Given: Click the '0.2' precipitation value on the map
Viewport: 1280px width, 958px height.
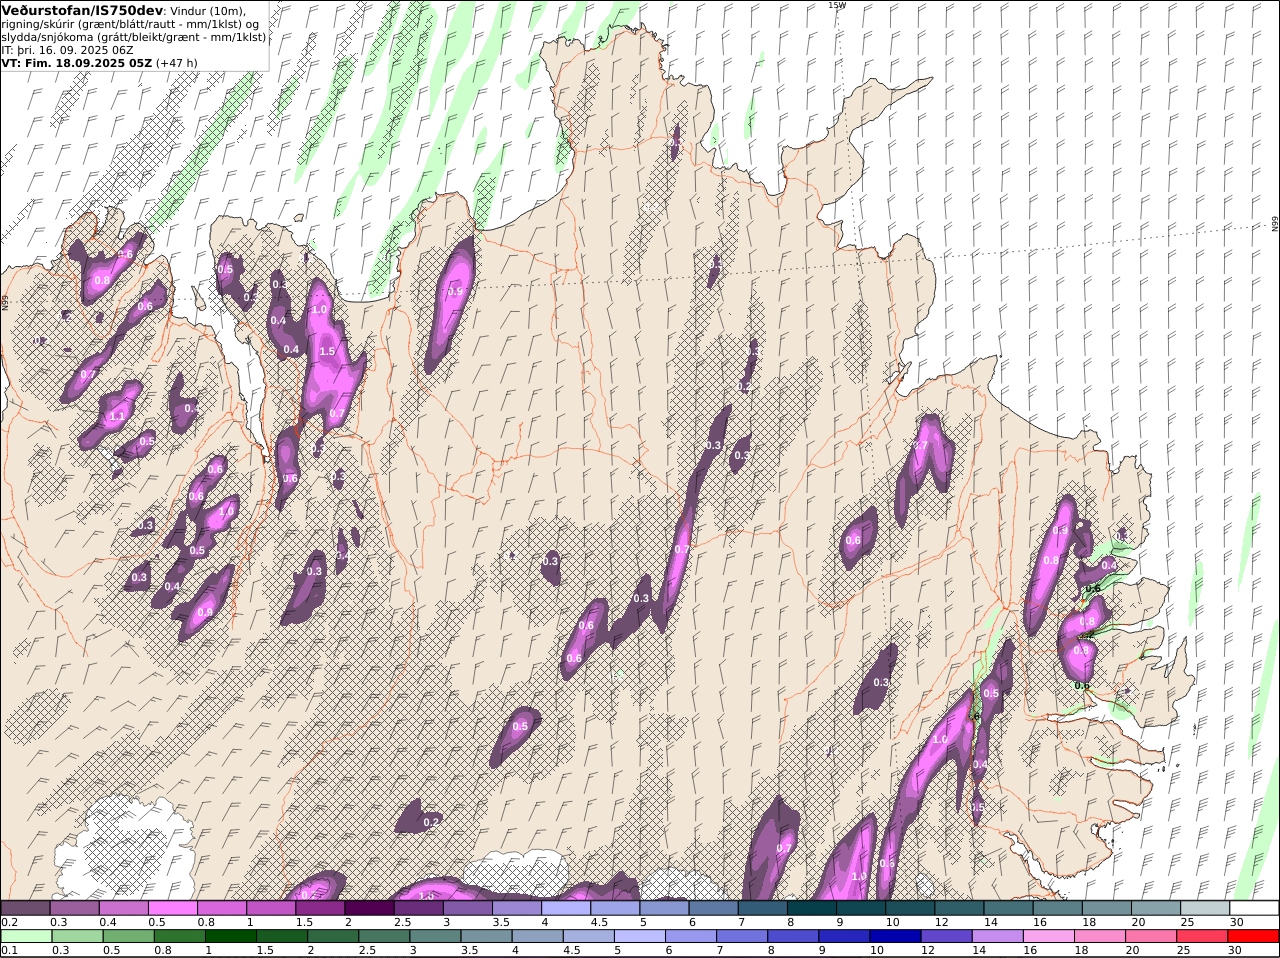Looking at the screenshot, I should pyautogui.click(x=431, y=822).
